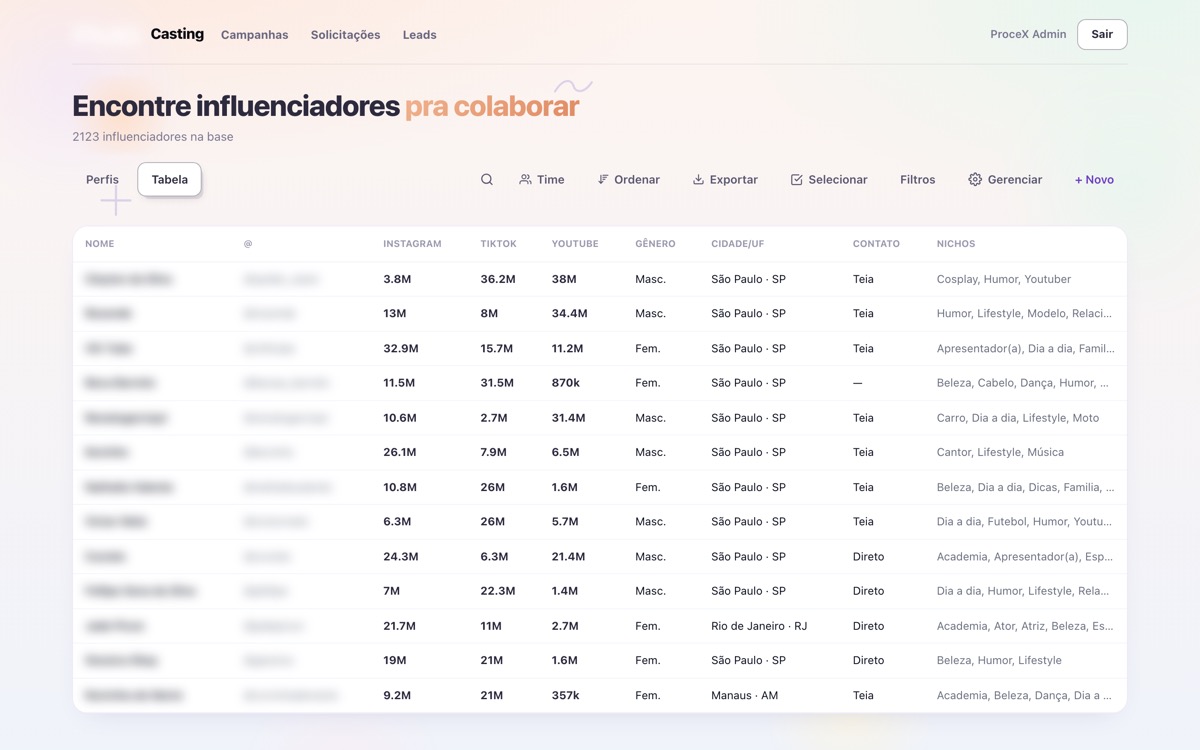Click + Novo to add influencer

click(x=1094, y=180)
